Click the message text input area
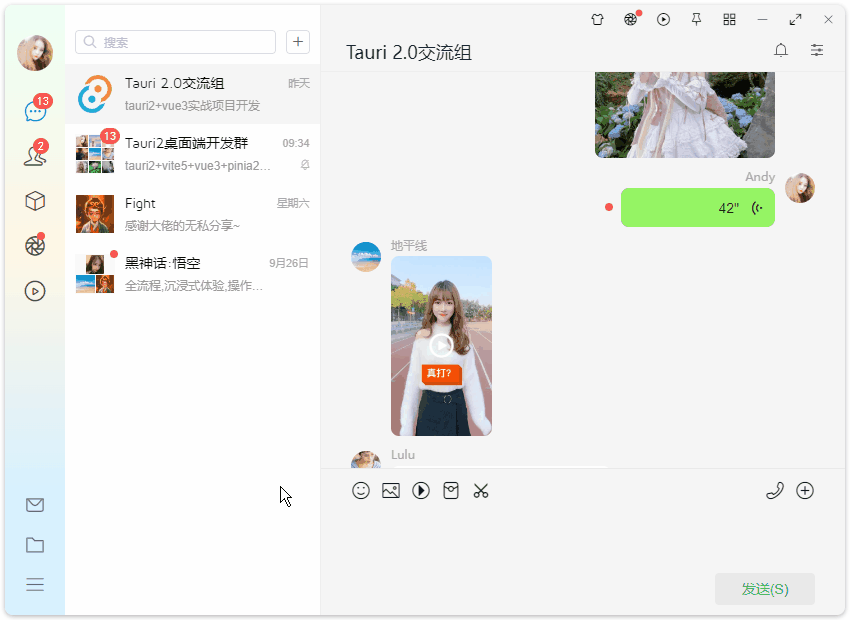The width and height of the screenshot is (850, 620). pos(583,537)
